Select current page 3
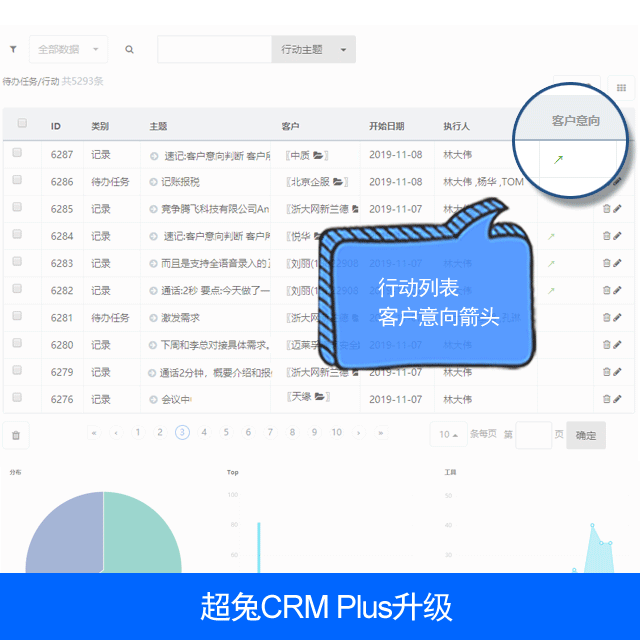 click(182, 432)
